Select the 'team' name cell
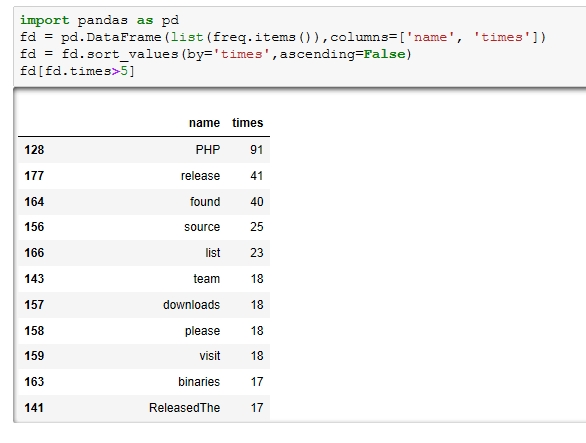Image resolution: width=586 pixels, height=443 pixels. (206, 279)
